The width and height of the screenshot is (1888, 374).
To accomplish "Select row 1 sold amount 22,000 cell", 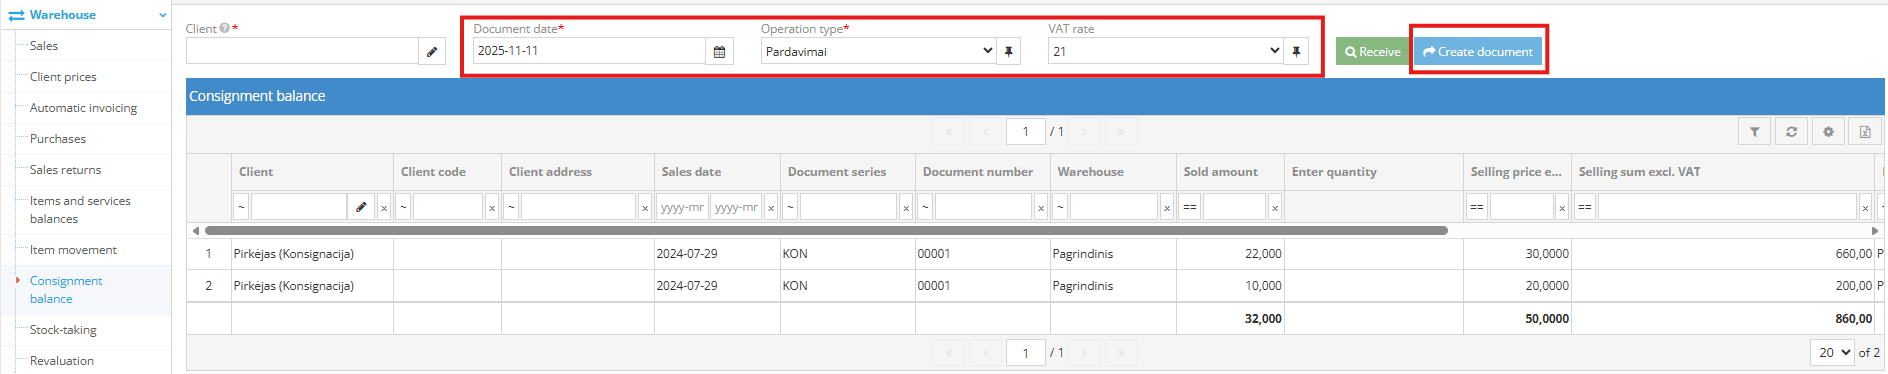I will pos(1230,254).
